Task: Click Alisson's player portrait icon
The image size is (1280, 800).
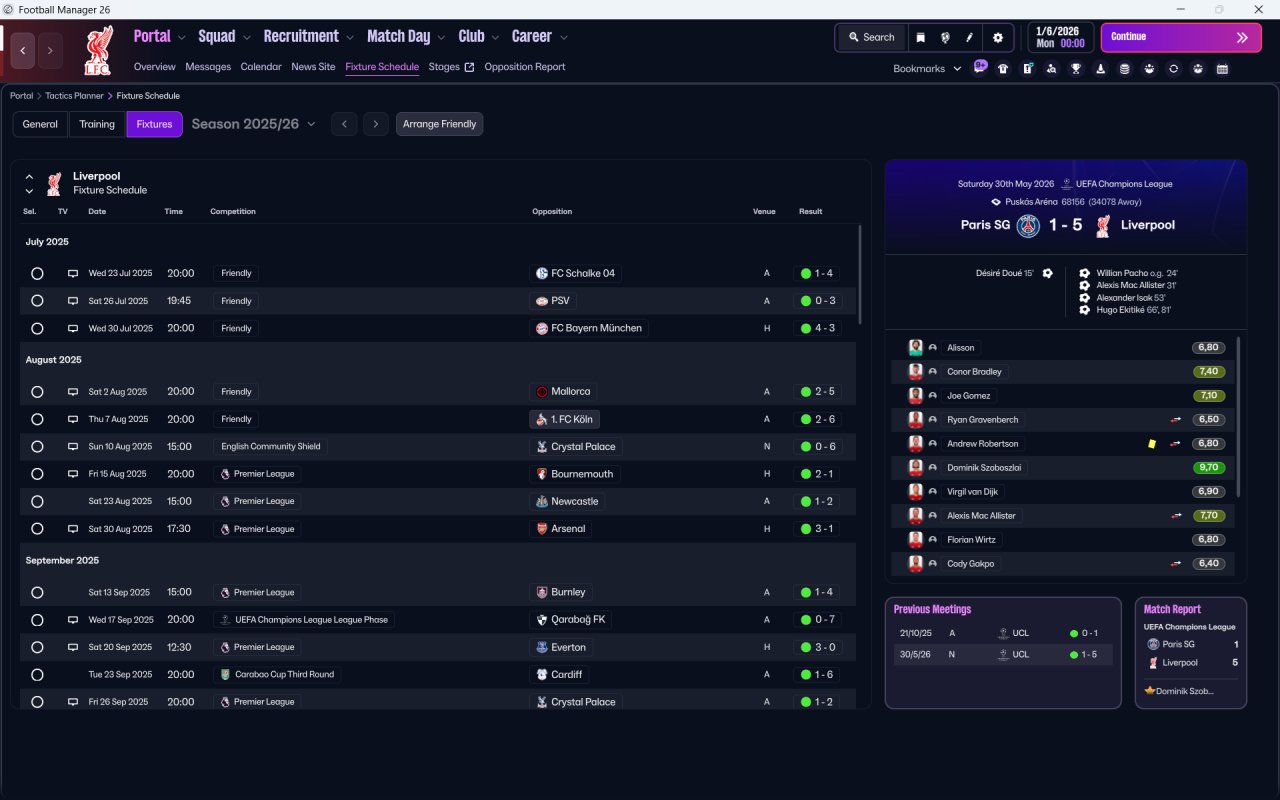Action: pyautogui.click(x=915, y=347)
